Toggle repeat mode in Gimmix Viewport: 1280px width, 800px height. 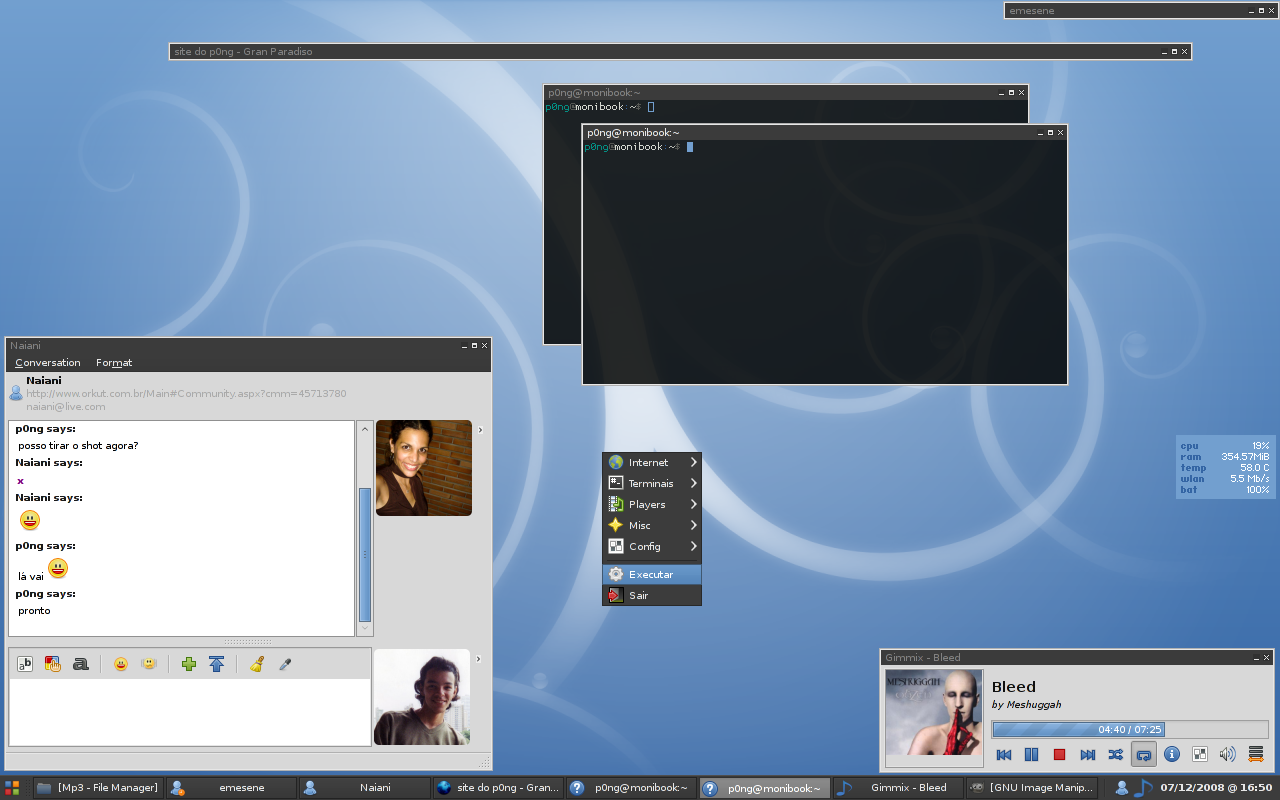click(x=1144, y=755)
